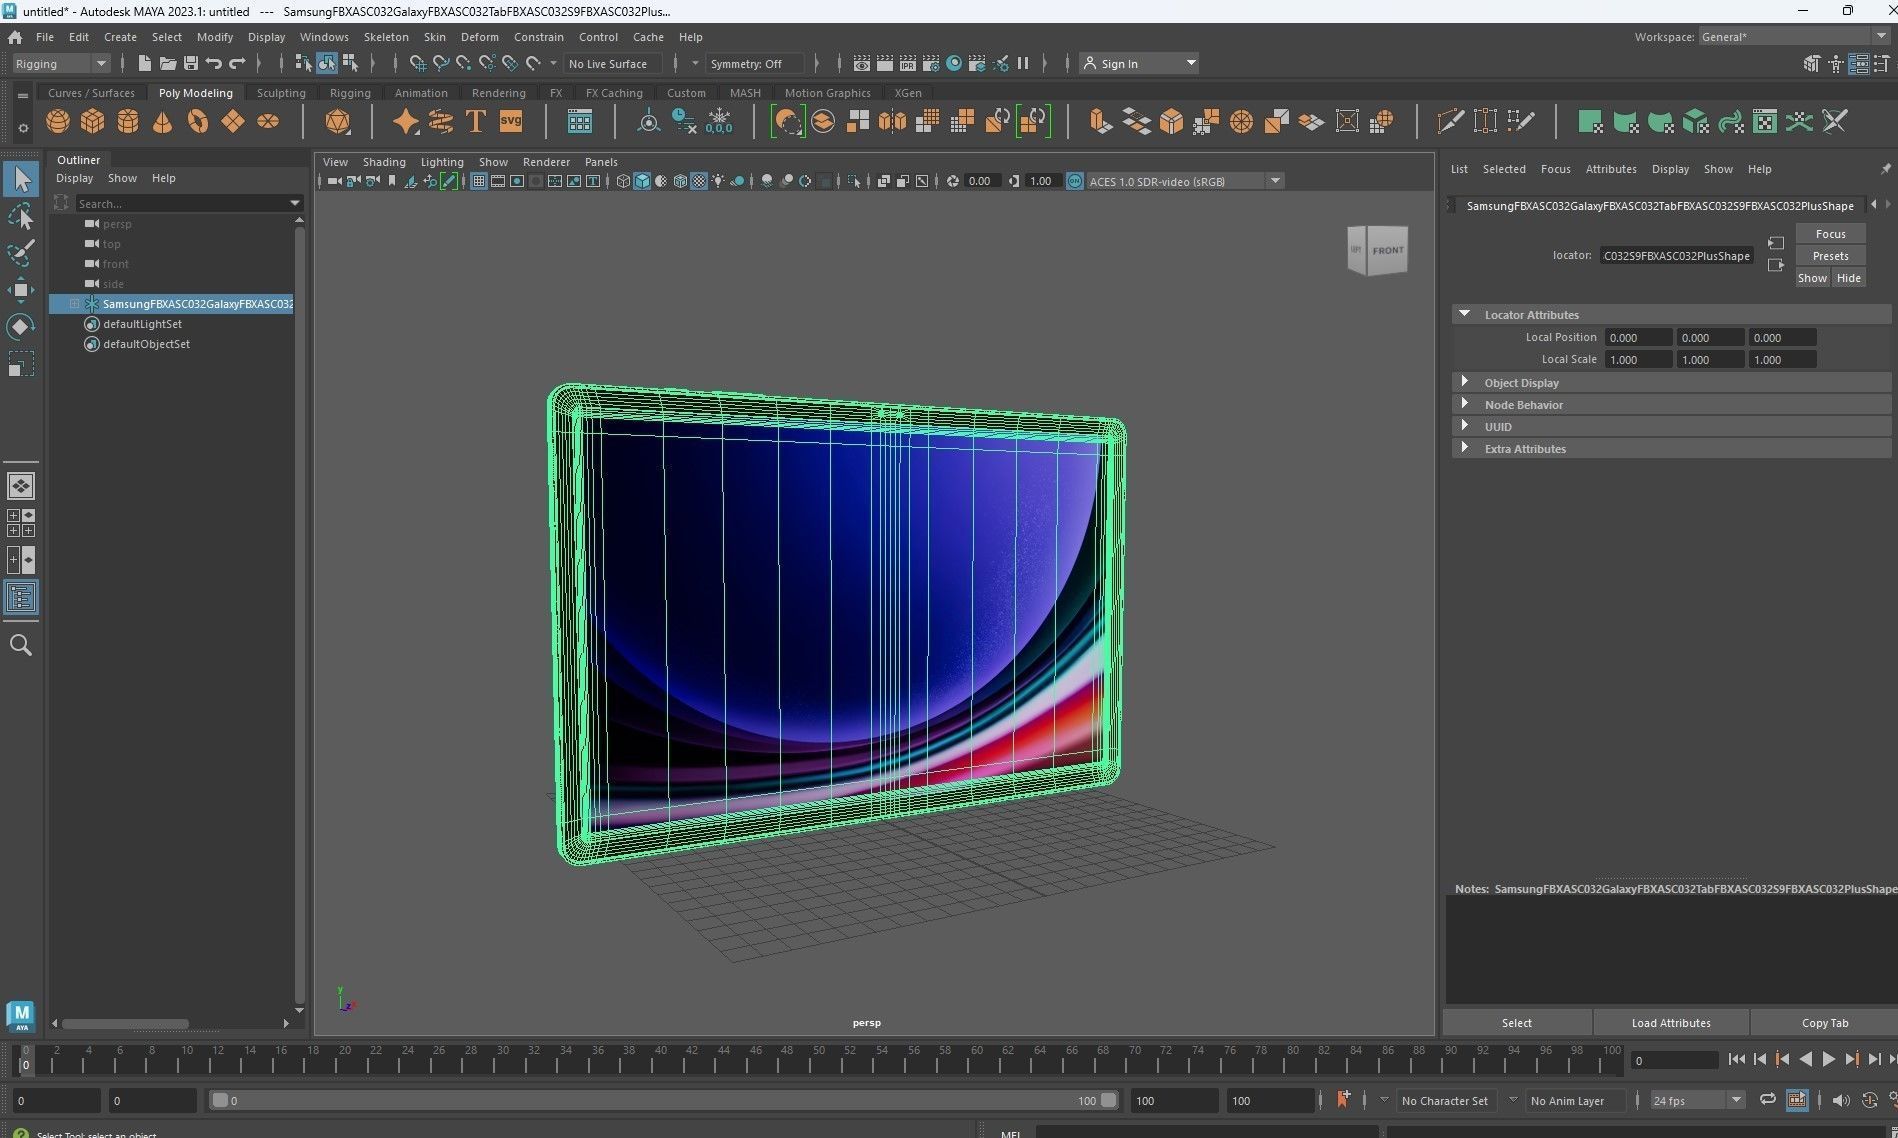Viewport: 1898px width, 1138px height.
Task: Expand the Node Behavior section
Action: (1465, 404)
